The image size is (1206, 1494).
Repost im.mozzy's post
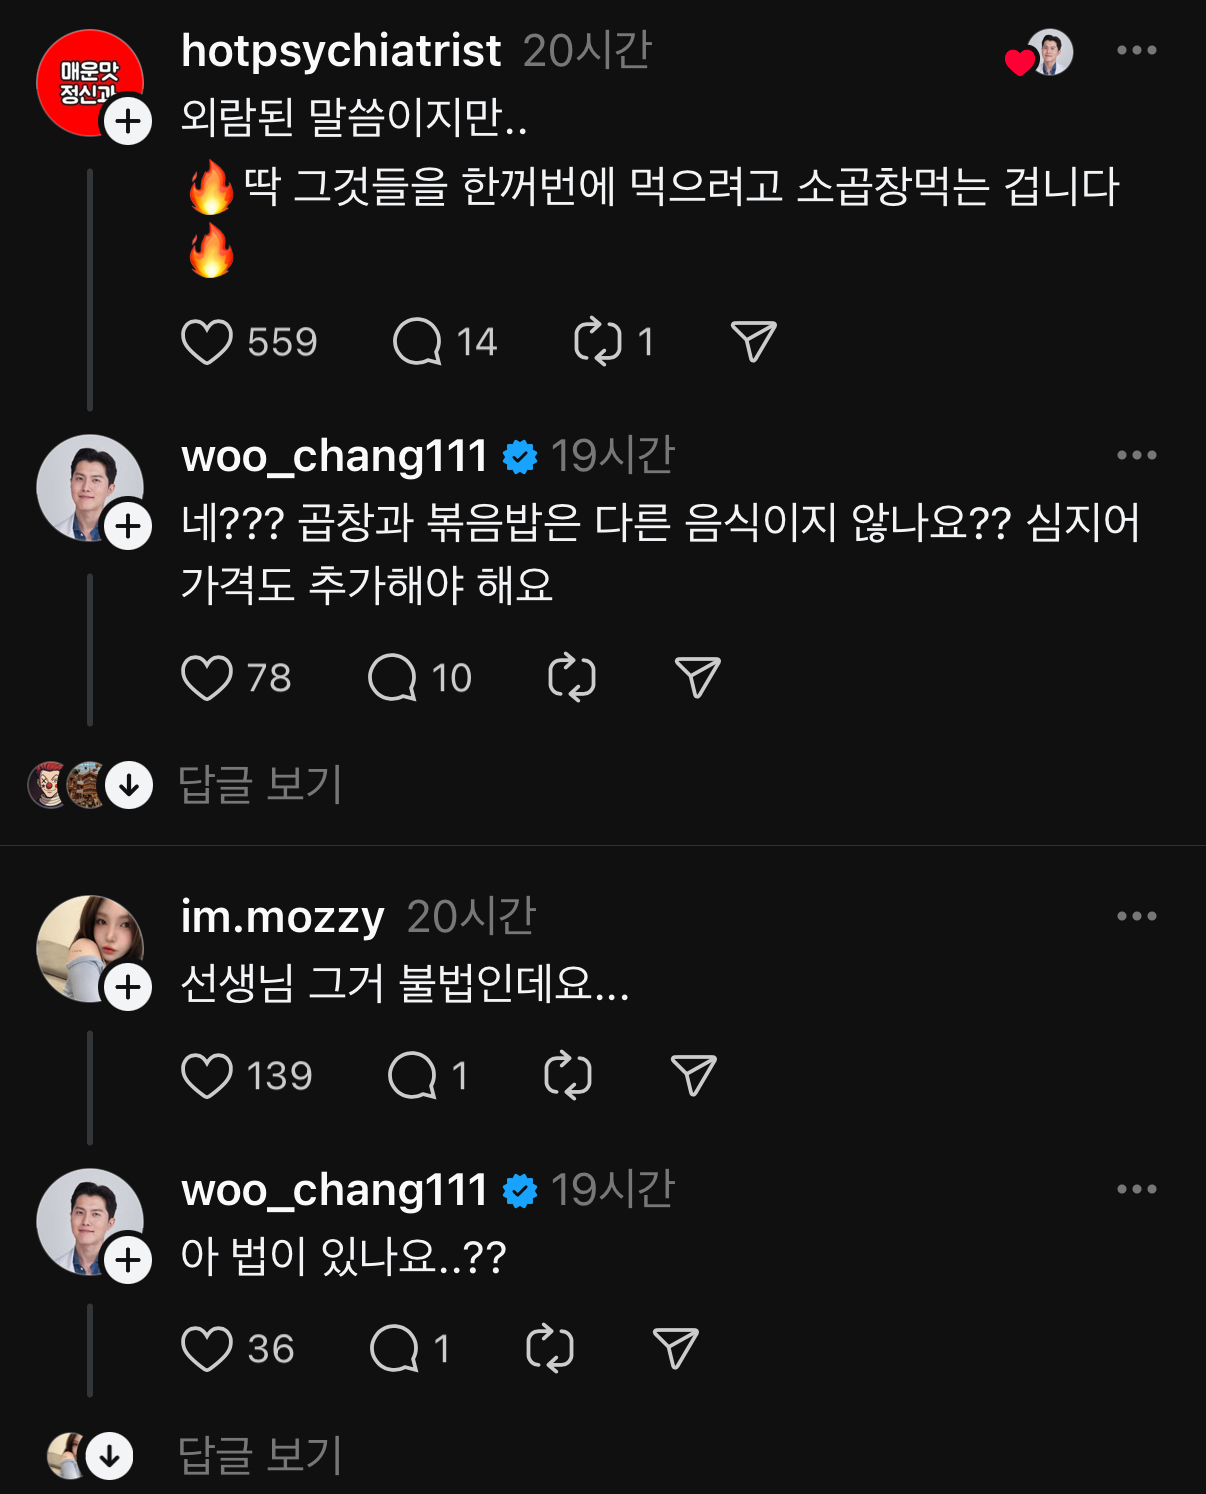[568, 1076]
